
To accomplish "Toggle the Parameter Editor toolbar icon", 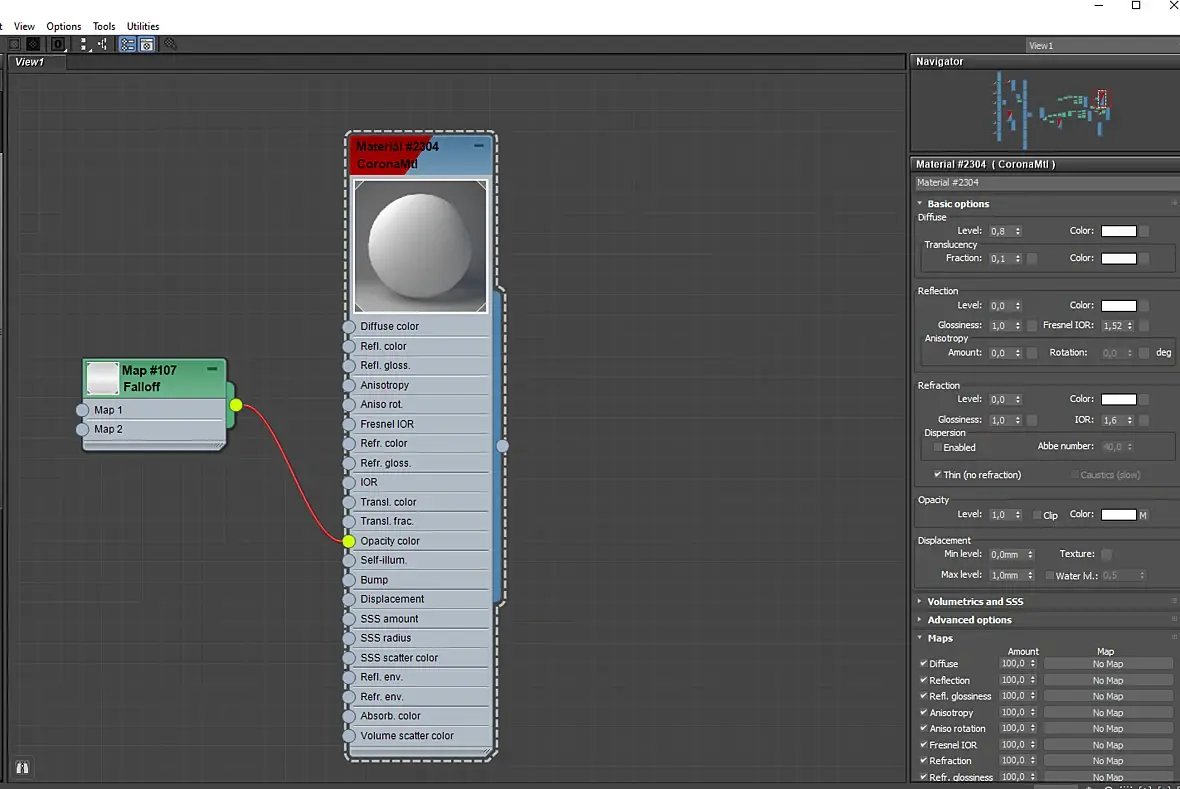I will click(147, 44).
